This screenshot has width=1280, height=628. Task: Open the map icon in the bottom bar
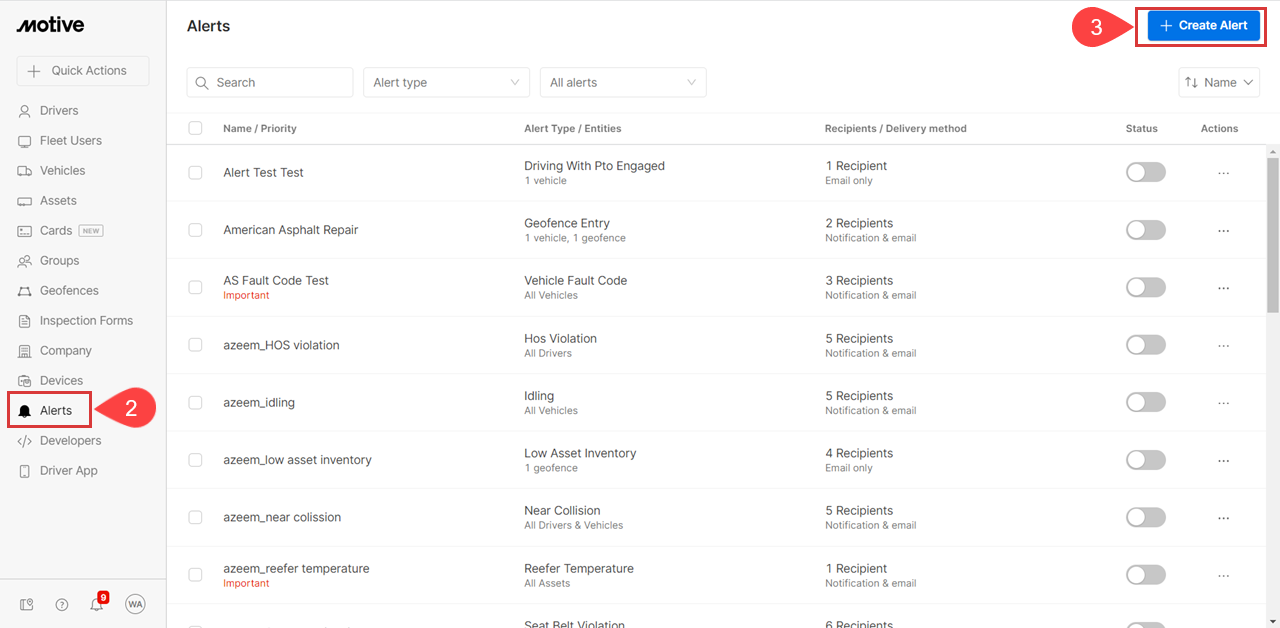(x=27, y=604)
